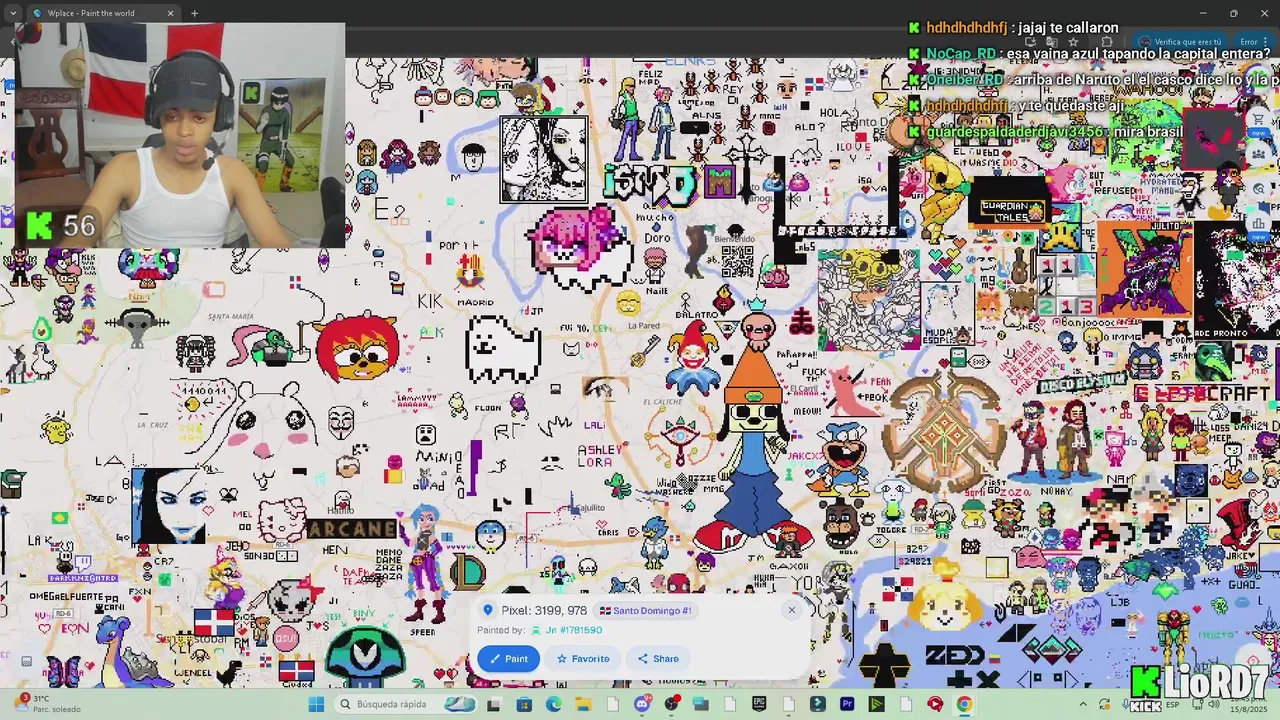The image size is (1280, 720).
Task: Open the volume speaker tray icon
Action: point(1213,704)
